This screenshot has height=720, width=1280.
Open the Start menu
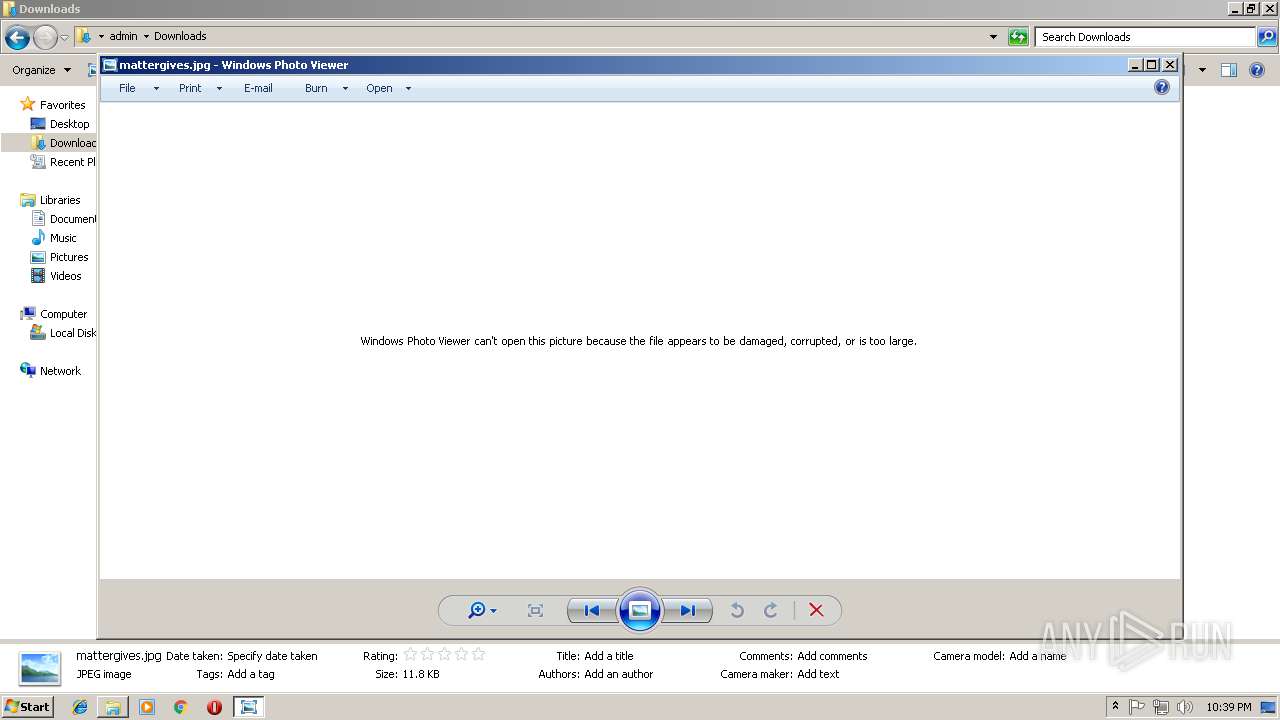click(x=28, y=707)
